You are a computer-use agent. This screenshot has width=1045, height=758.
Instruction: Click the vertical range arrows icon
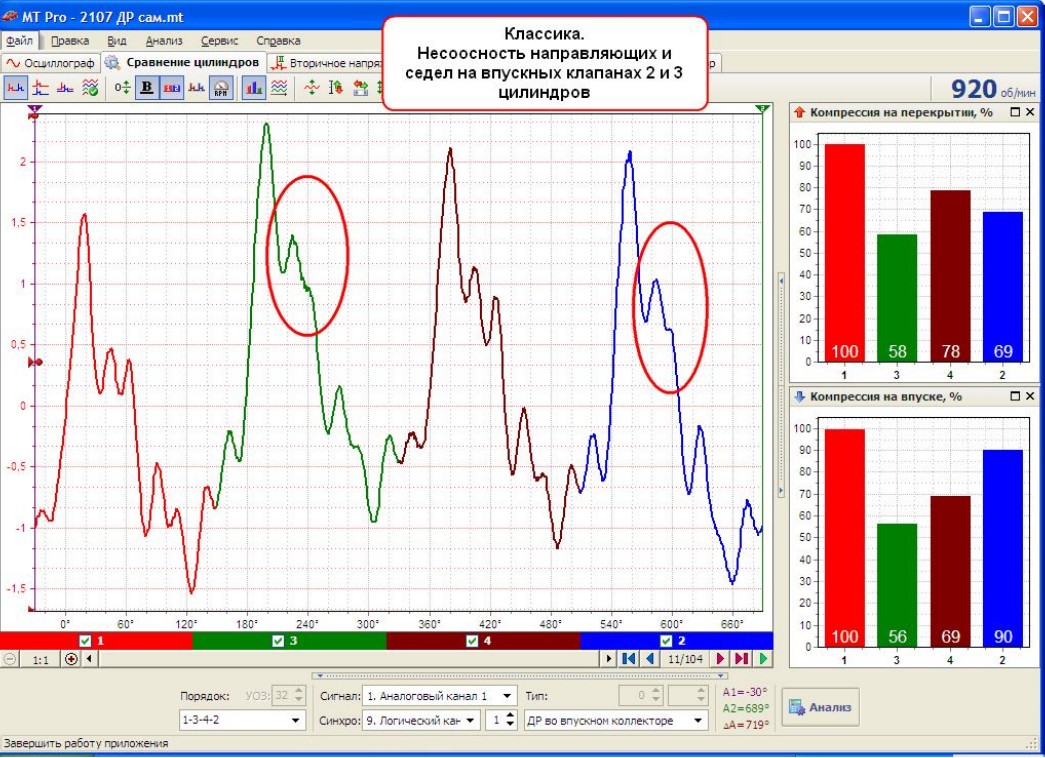point(336,87)
